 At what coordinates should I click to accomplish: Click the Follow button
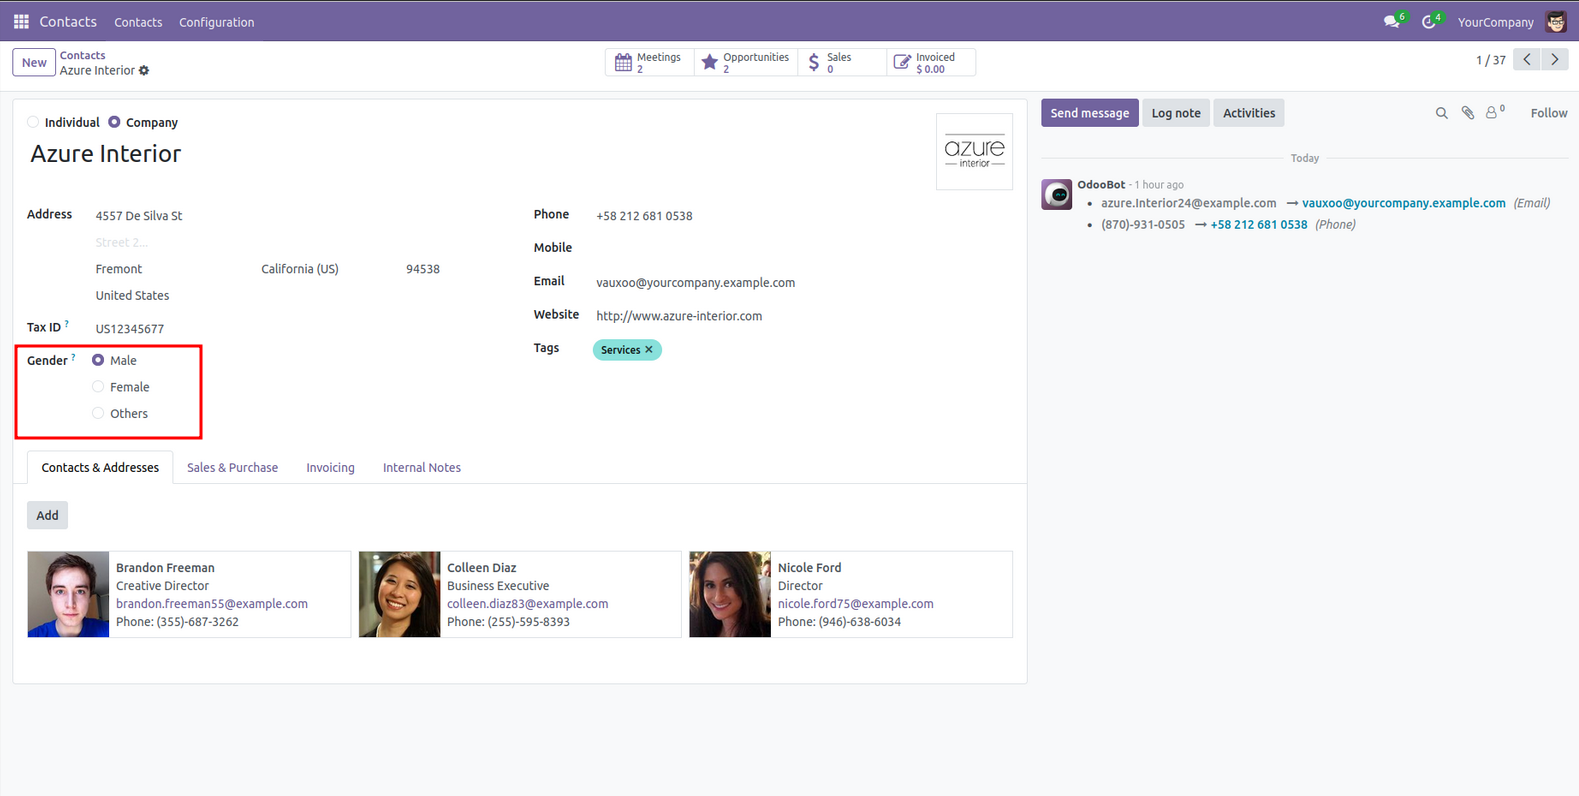1548,113
